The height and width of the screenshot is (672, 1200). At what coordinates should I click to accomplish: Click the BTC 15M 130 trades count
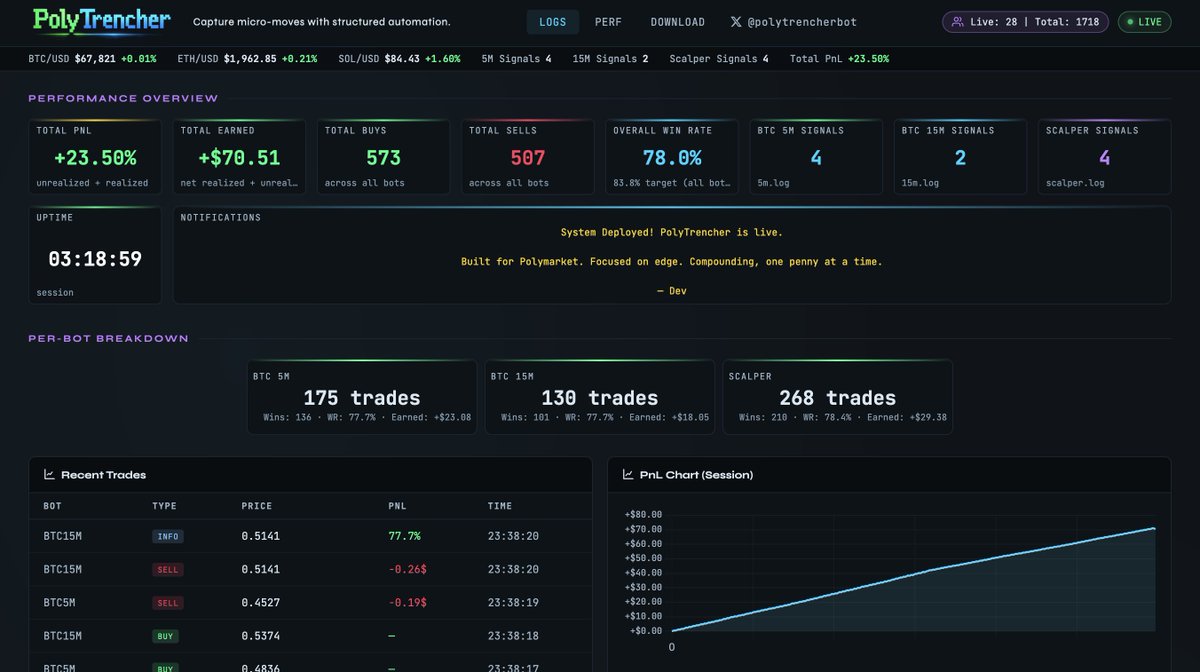600,398
